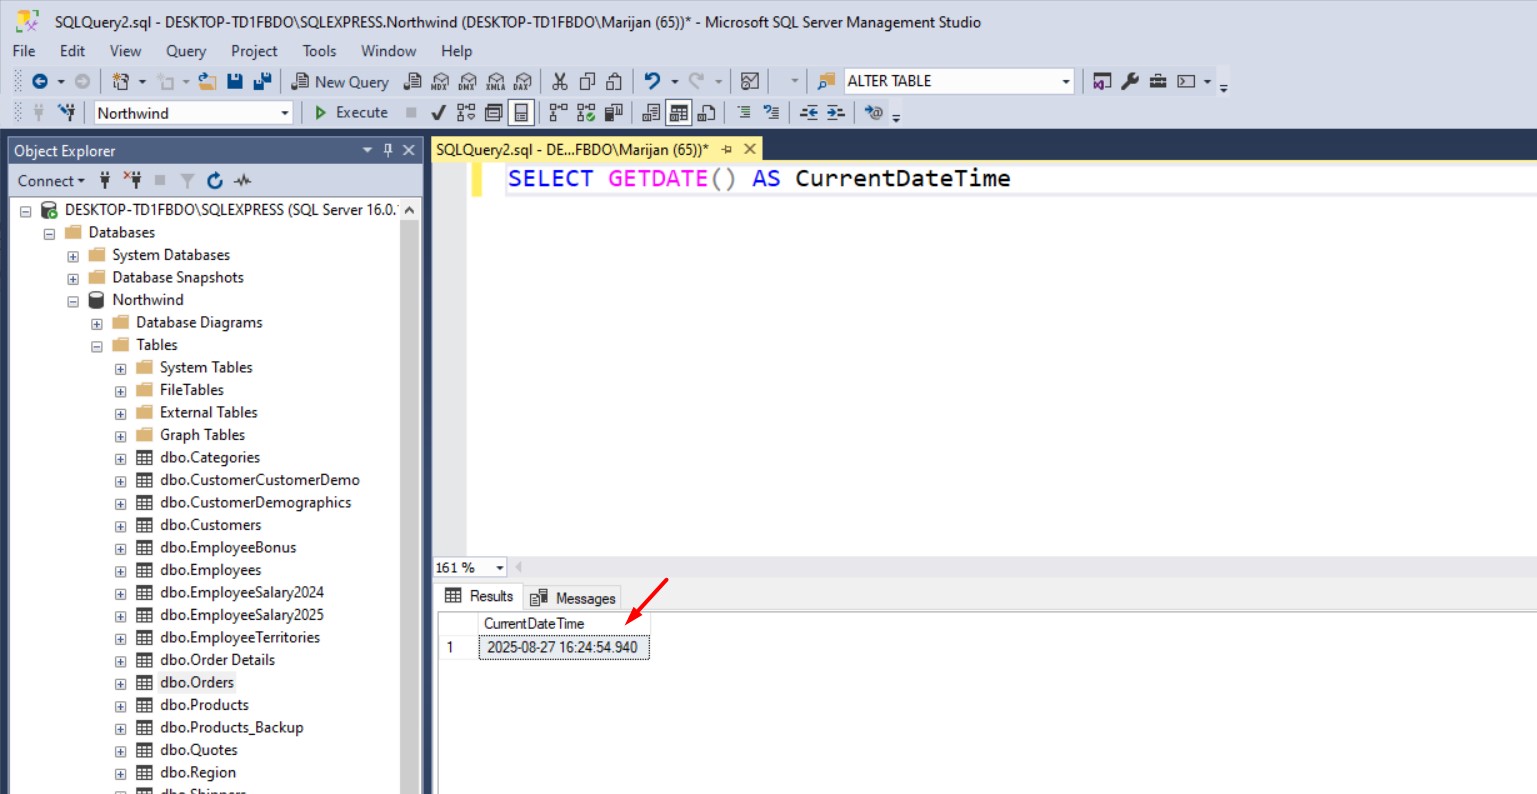The width and height of the screenshot is (1537, 794).
Task: Open the File menu
Action: tap(24, 51)
